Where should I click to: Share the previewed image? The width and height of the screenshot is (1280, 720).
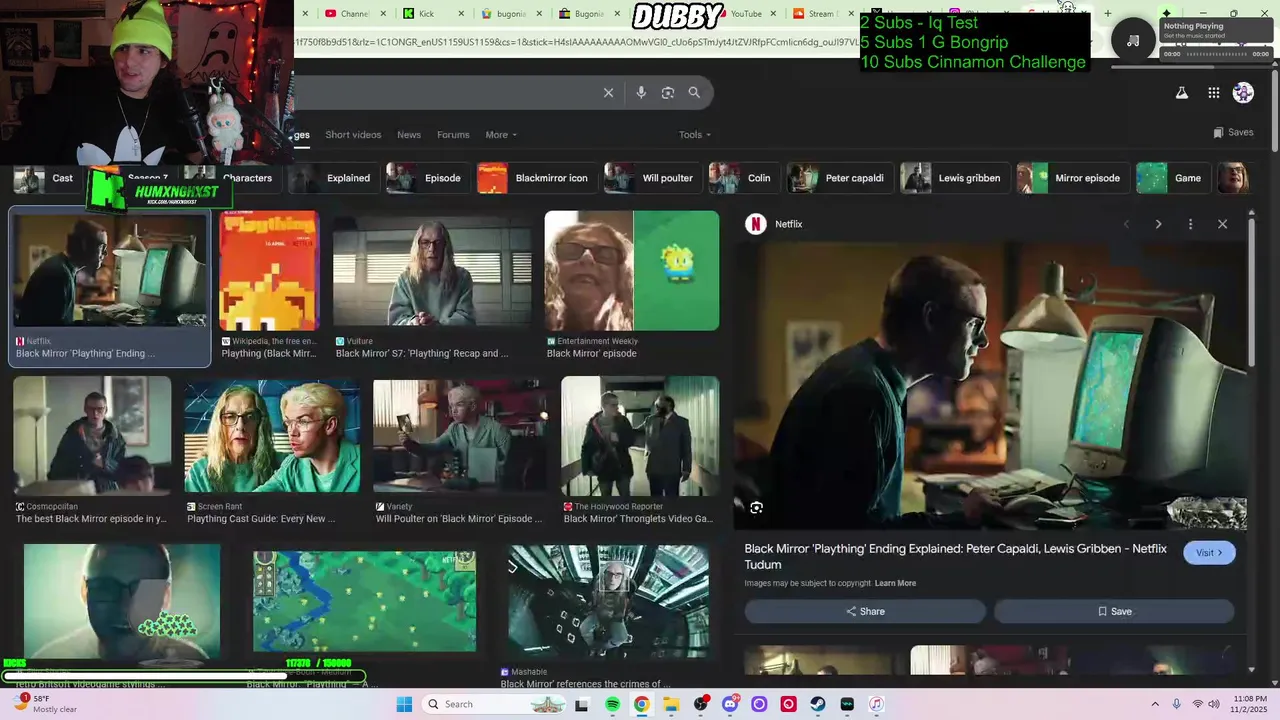[x=865, y=611]
